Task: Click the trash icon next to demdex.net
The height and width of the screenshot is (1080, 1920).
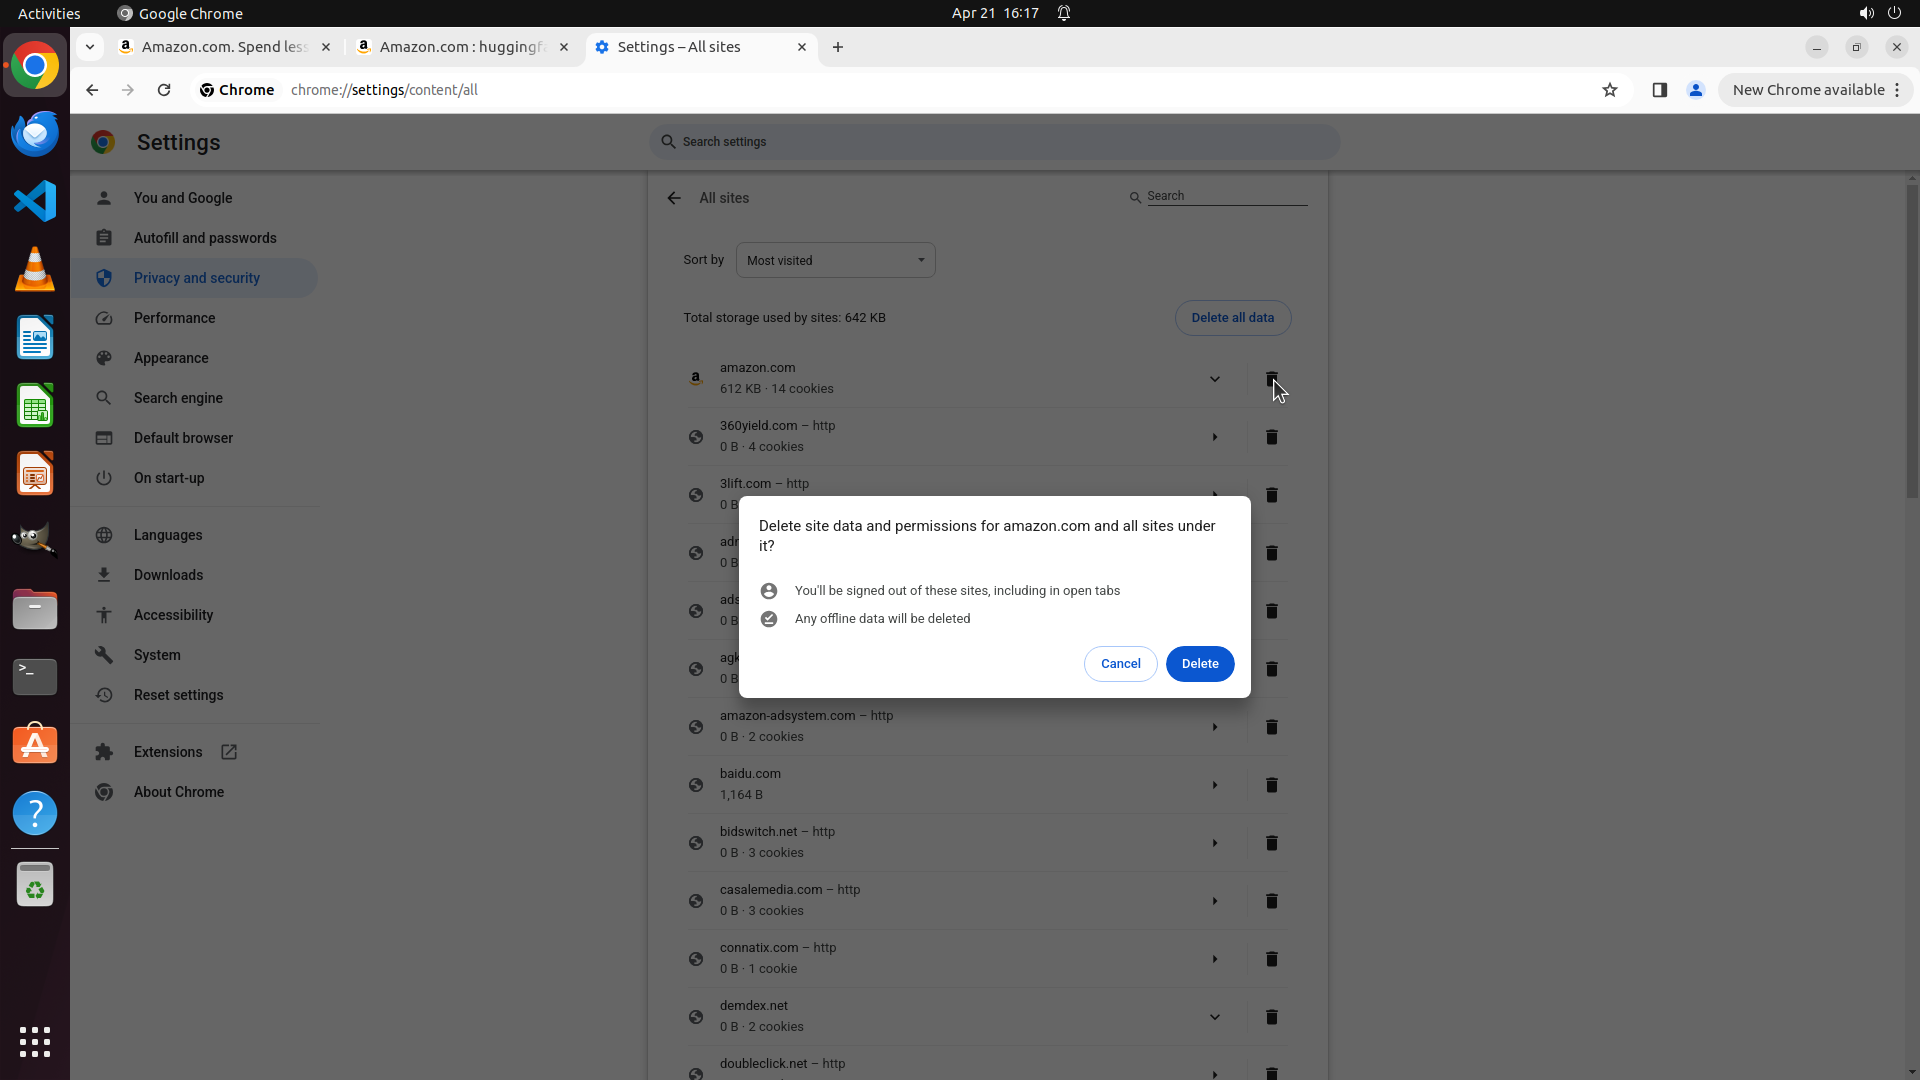Action: pos(1271,1017)
